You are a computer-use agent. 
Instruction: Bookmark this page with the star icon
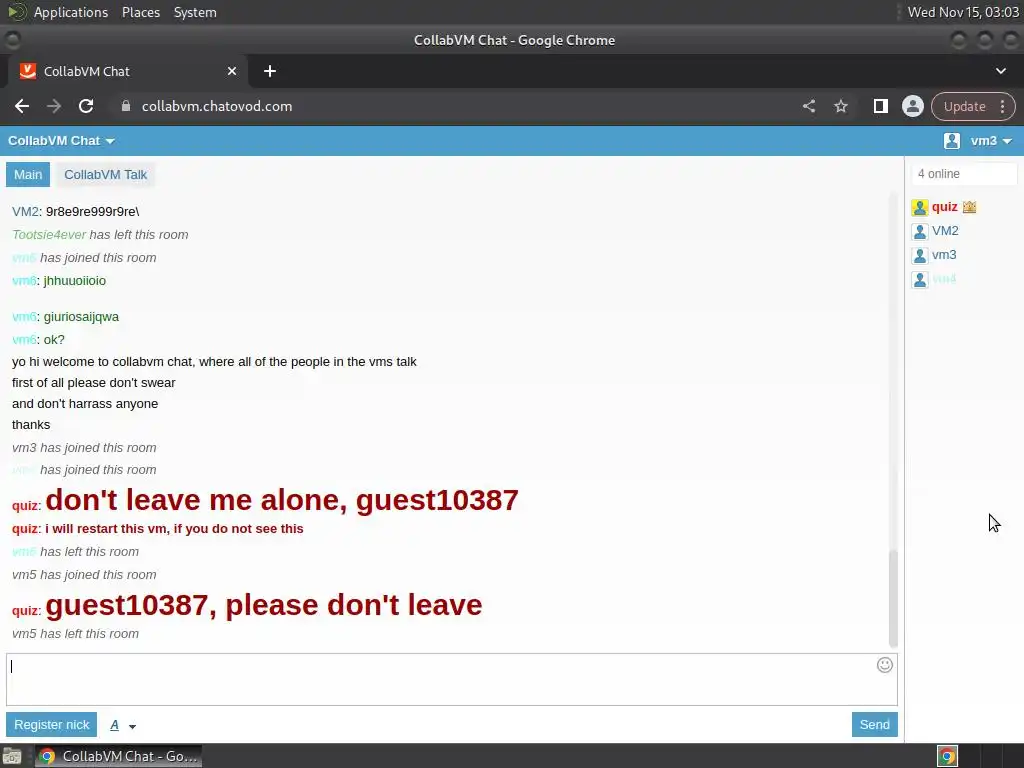point(841,106)
